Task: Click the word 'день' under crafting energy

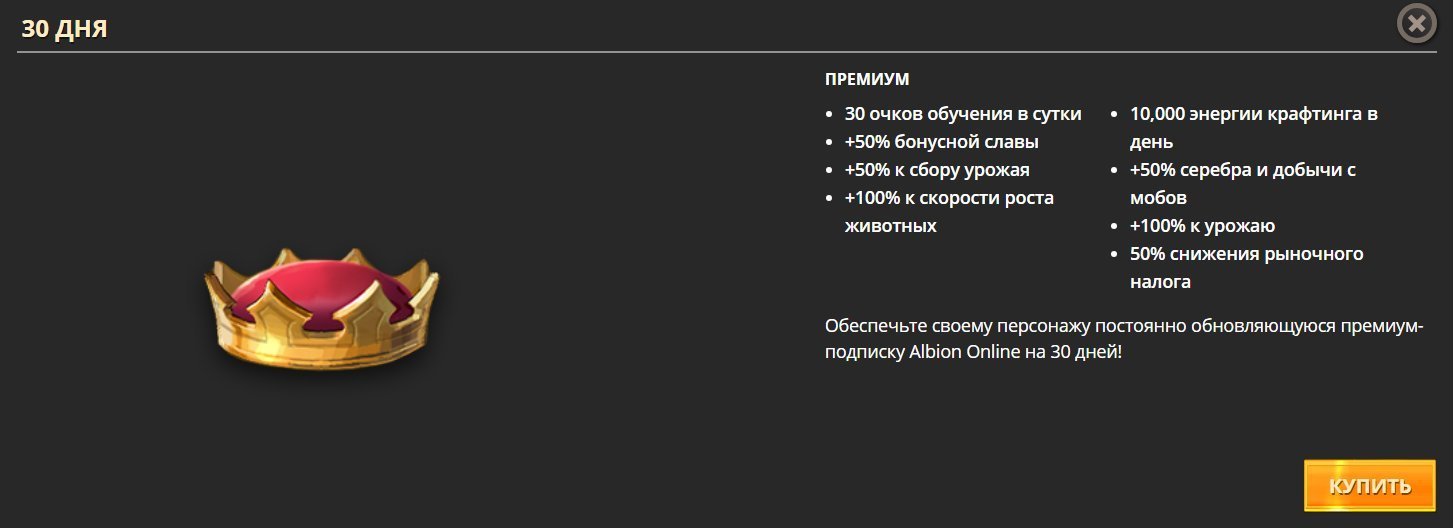Action: (x=1151, y=142)
